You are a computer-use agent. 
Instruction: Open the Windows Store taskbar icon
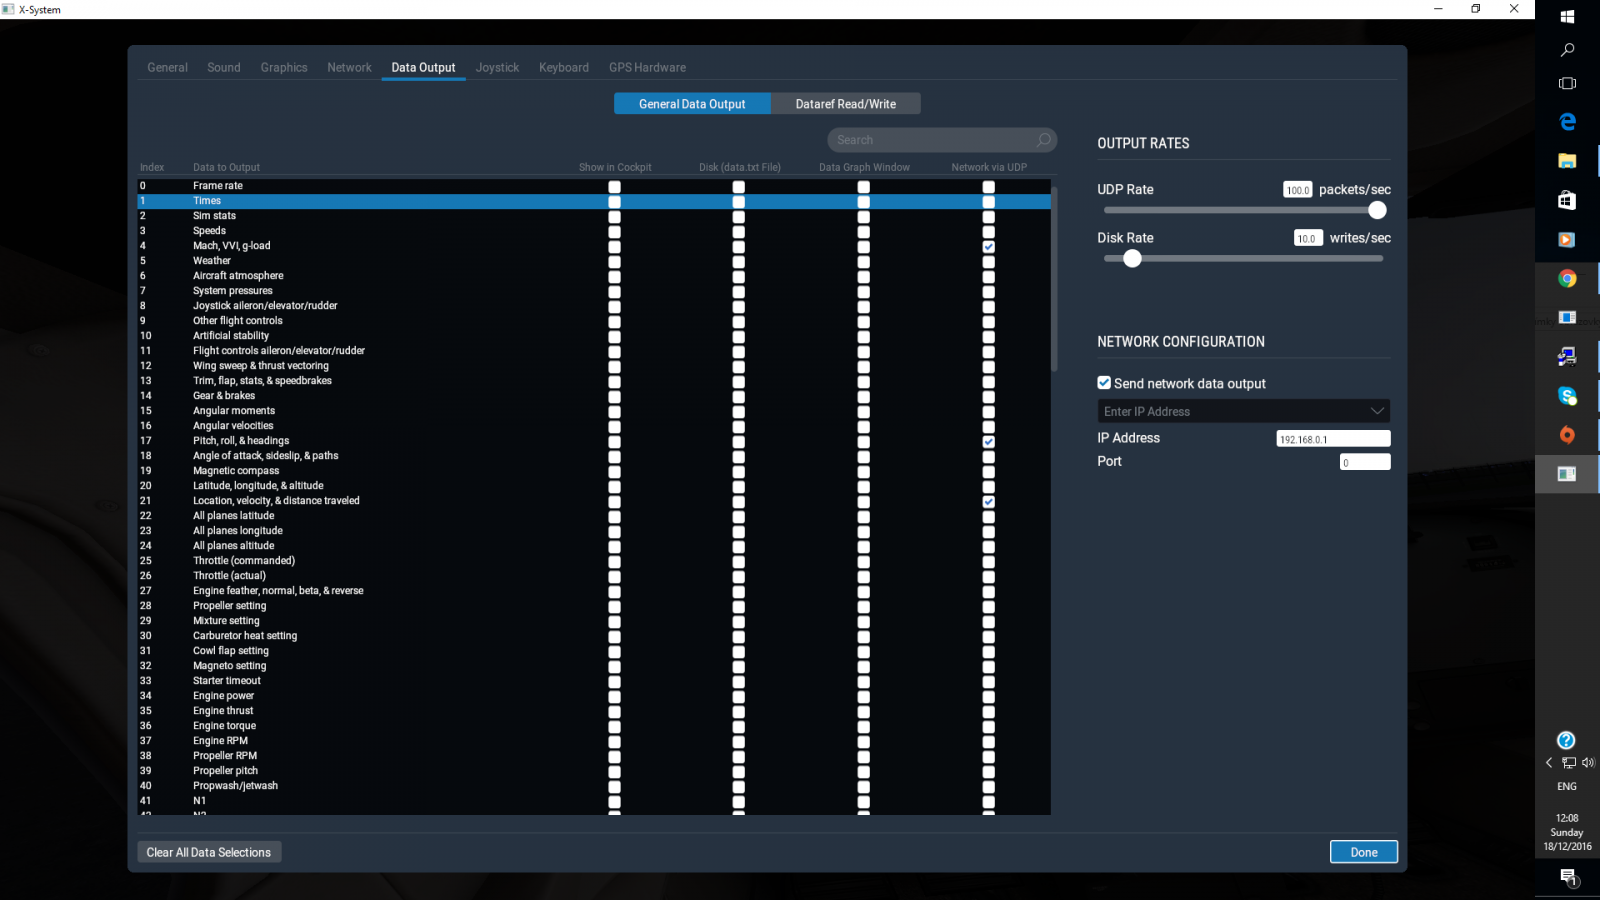tap(1567, 201)
